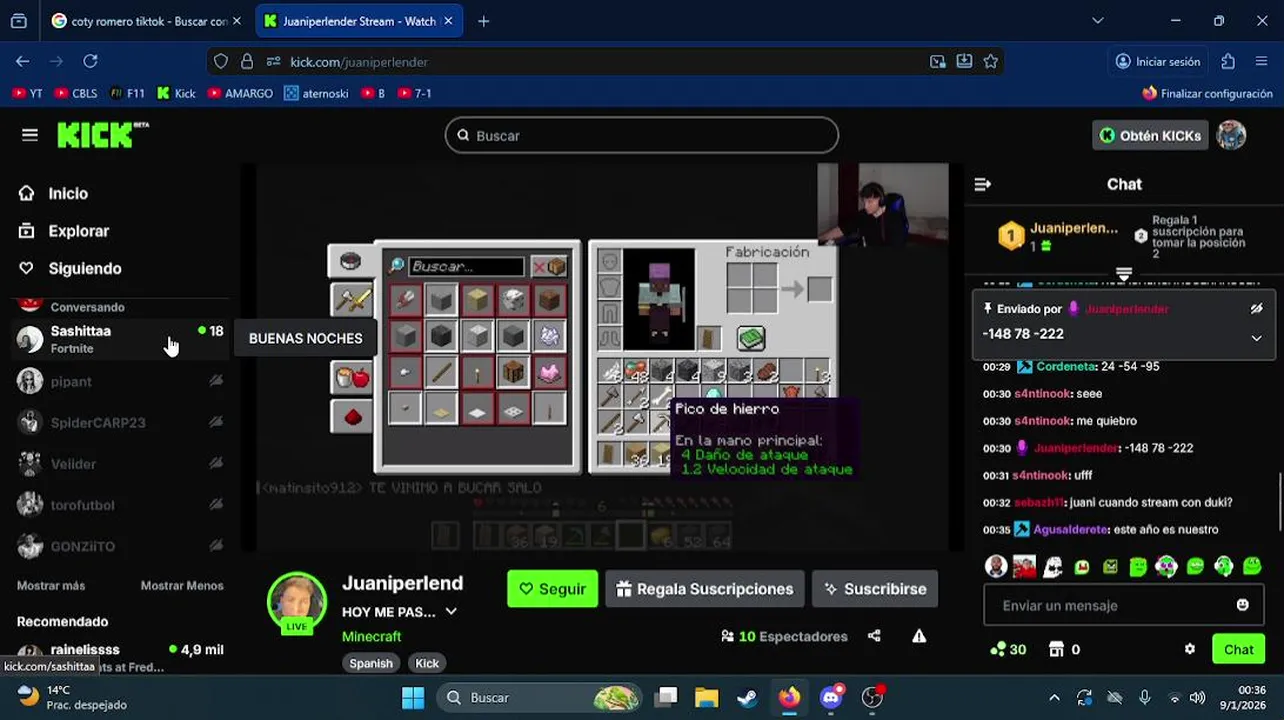Click username Agusalderete in chat
This screenshot has width=1284, height=720.
point(1070,529)
